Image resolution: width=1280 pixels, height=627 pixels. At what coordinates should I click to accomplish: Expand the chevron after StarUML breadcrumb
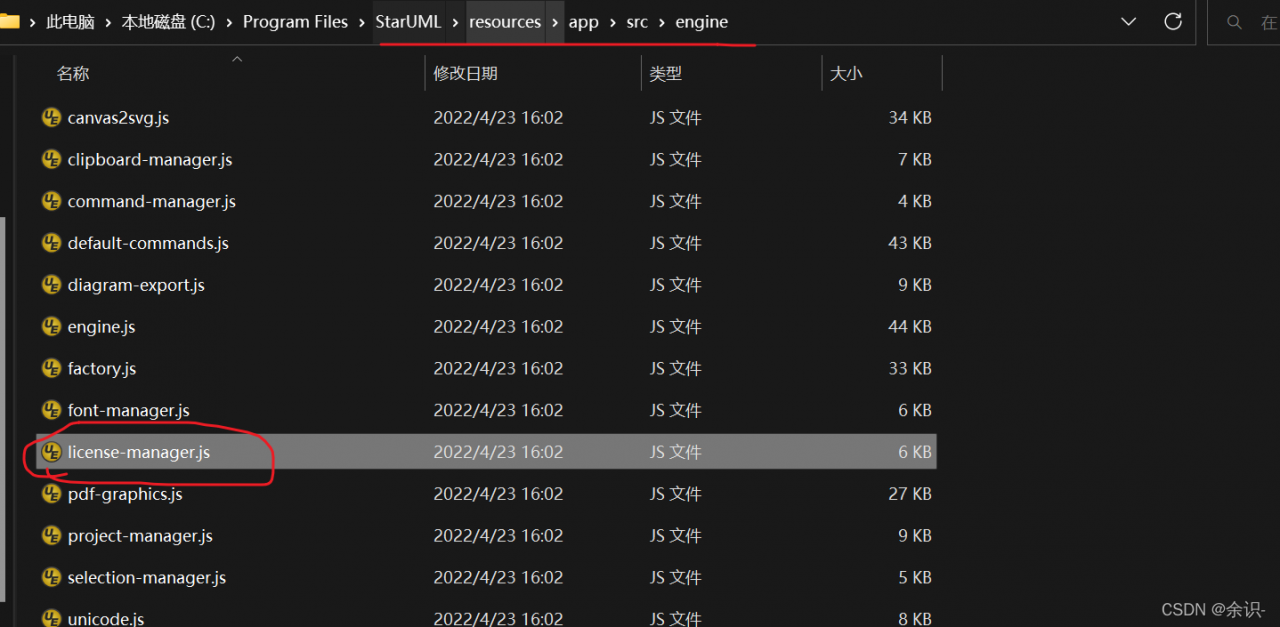456,22
